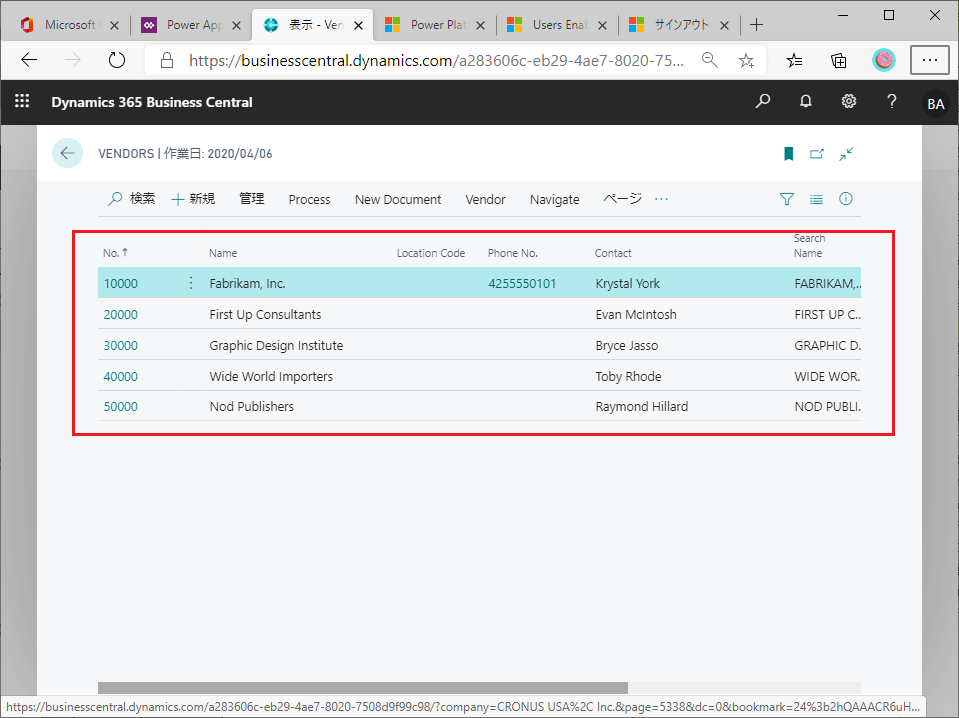Click the phone number 4255550101

[x=522, y=283]
